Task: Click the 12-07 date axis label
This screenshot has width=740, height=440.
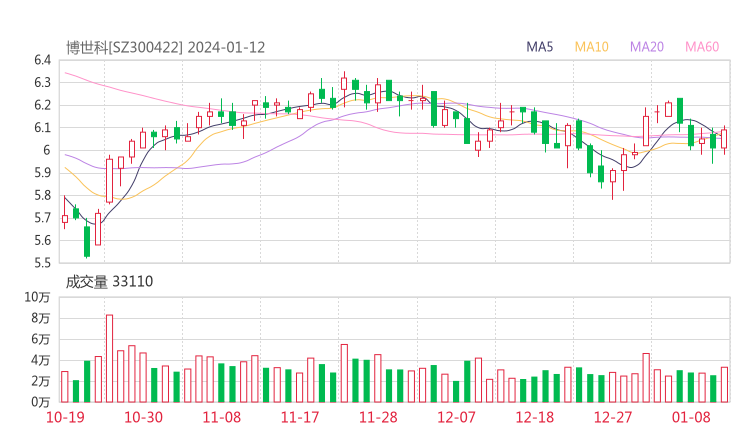Action: [456, 417]
